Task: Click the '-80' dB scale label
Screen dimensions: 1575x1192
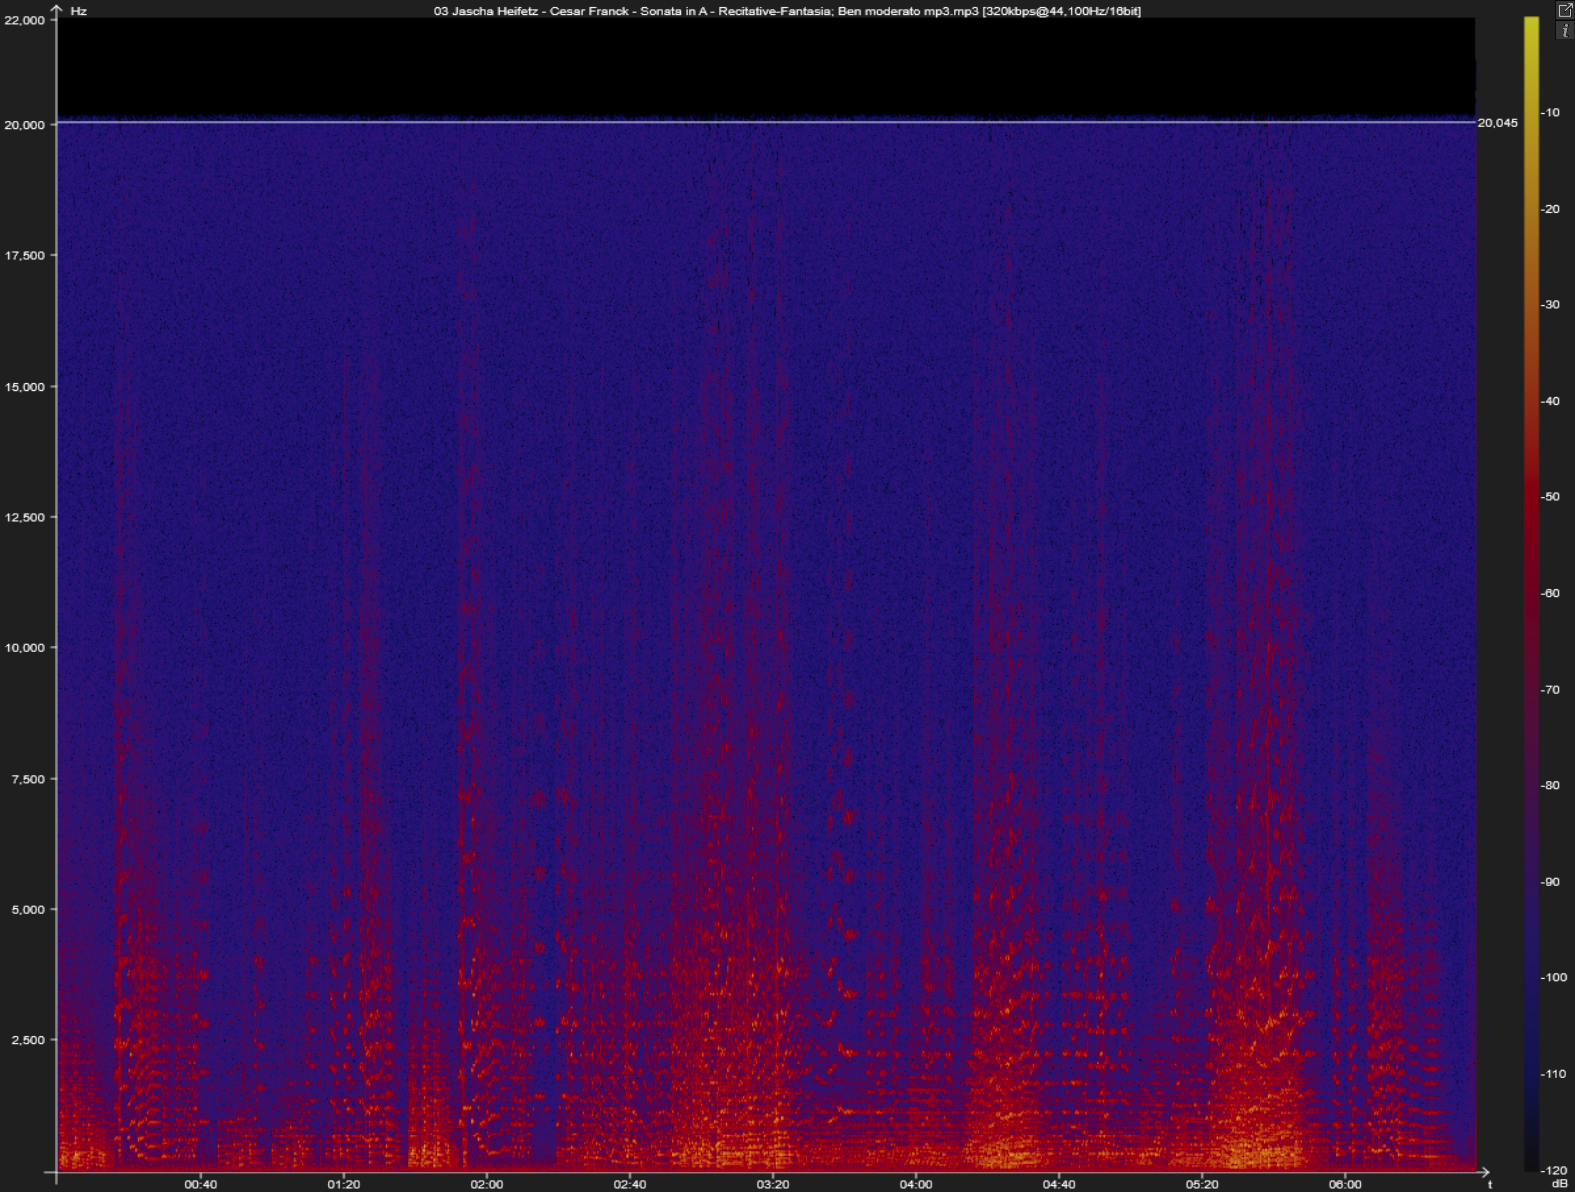Action: 1551,786
